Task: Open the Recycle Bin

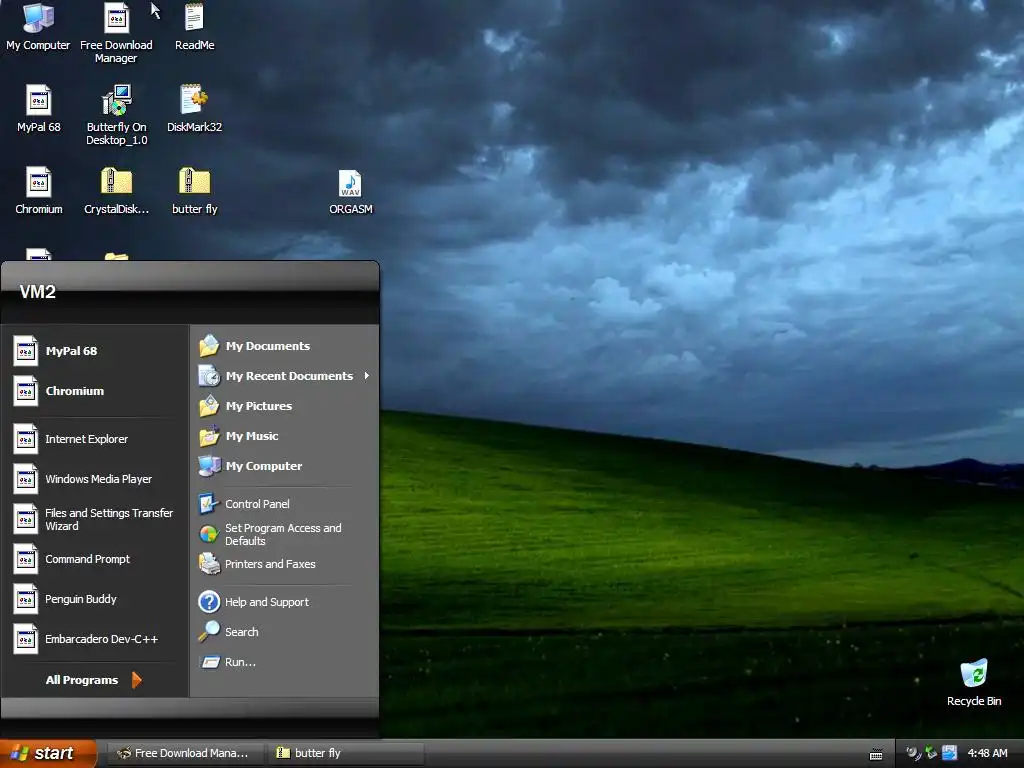Action: point(974,682)
